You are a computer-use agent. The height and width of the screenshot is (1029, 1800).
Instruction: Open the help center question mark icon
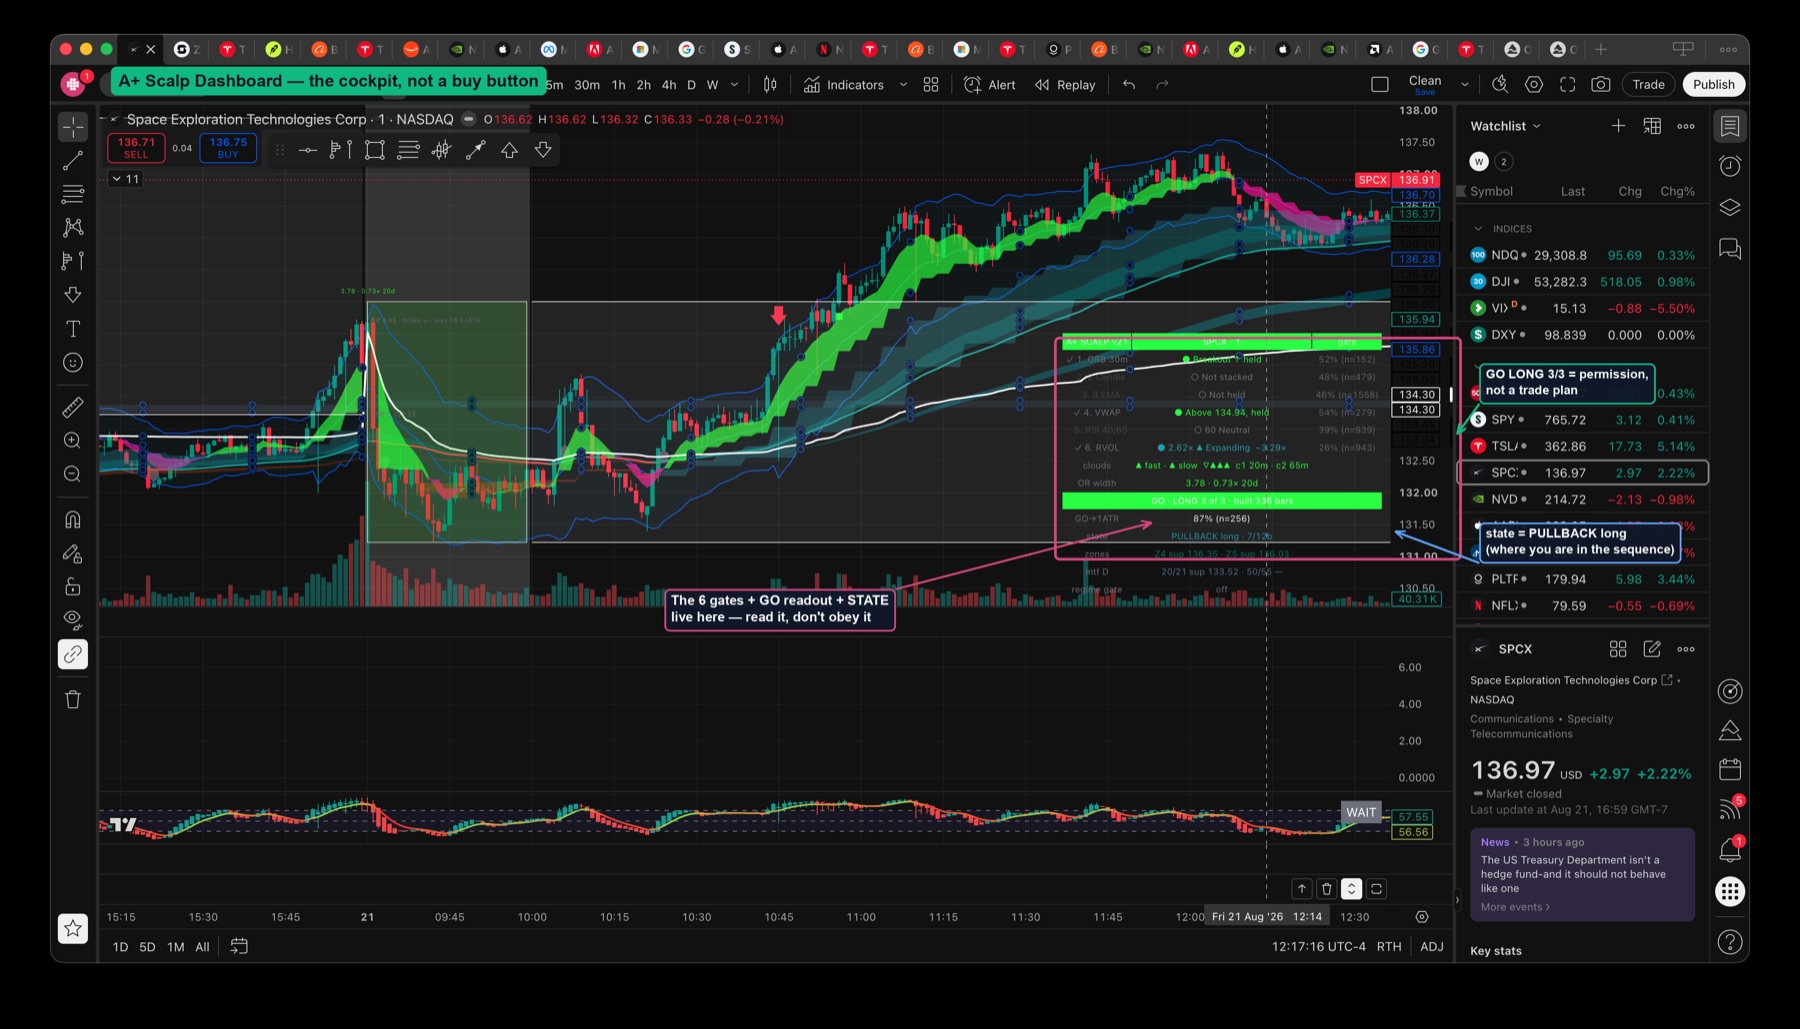click(x=1730, y=942)
